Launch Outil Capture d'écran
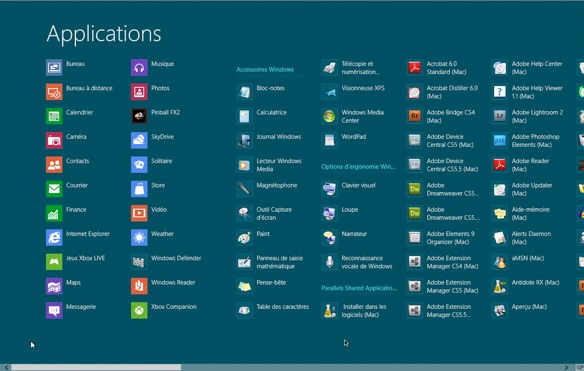Image resolution: width=584 pixels, height=371 pixels. coord(244,213)
